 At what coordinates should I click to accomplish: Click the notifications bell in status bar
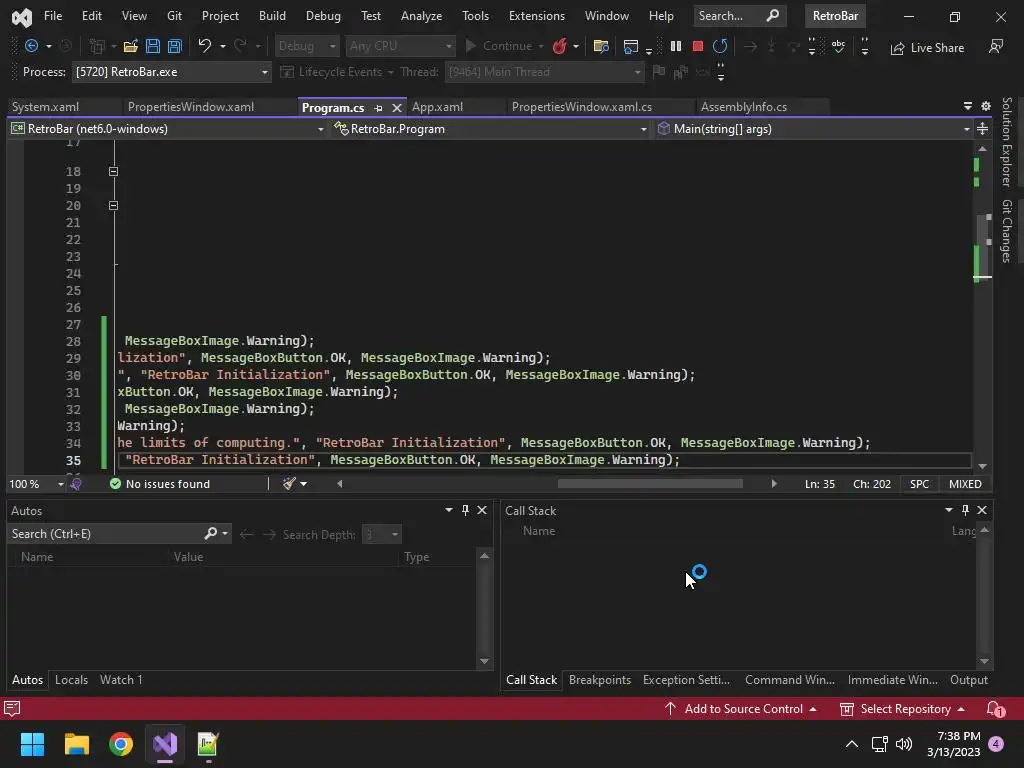click(x=995, y=709)
